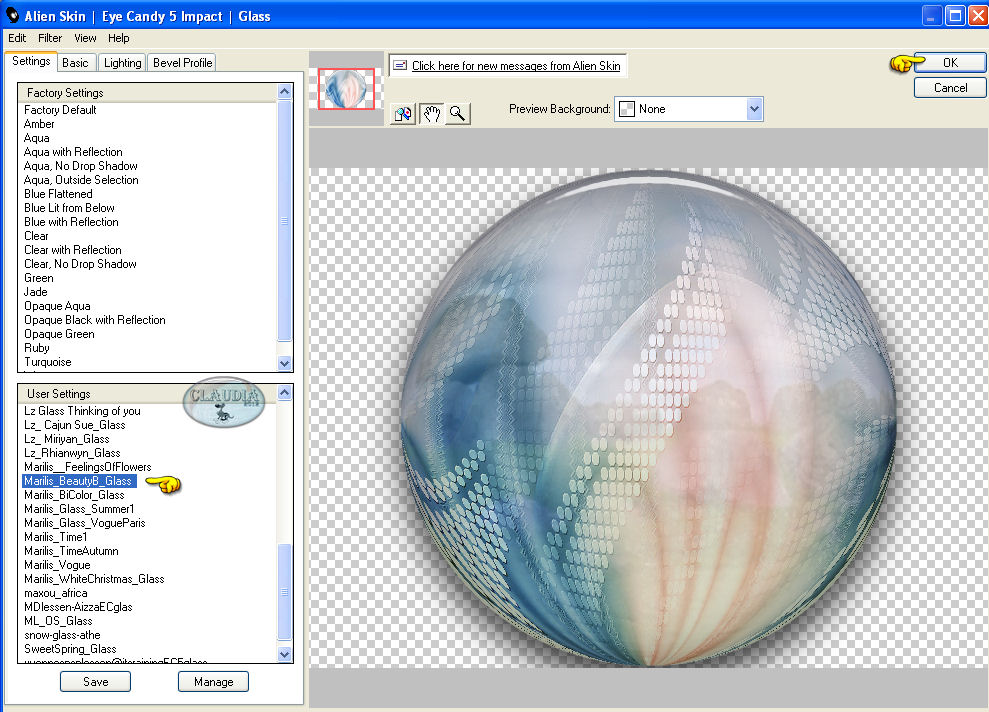Select Marilis_TimeAutumn setting
Screen dimensions: 989x712
coord(71,551)
